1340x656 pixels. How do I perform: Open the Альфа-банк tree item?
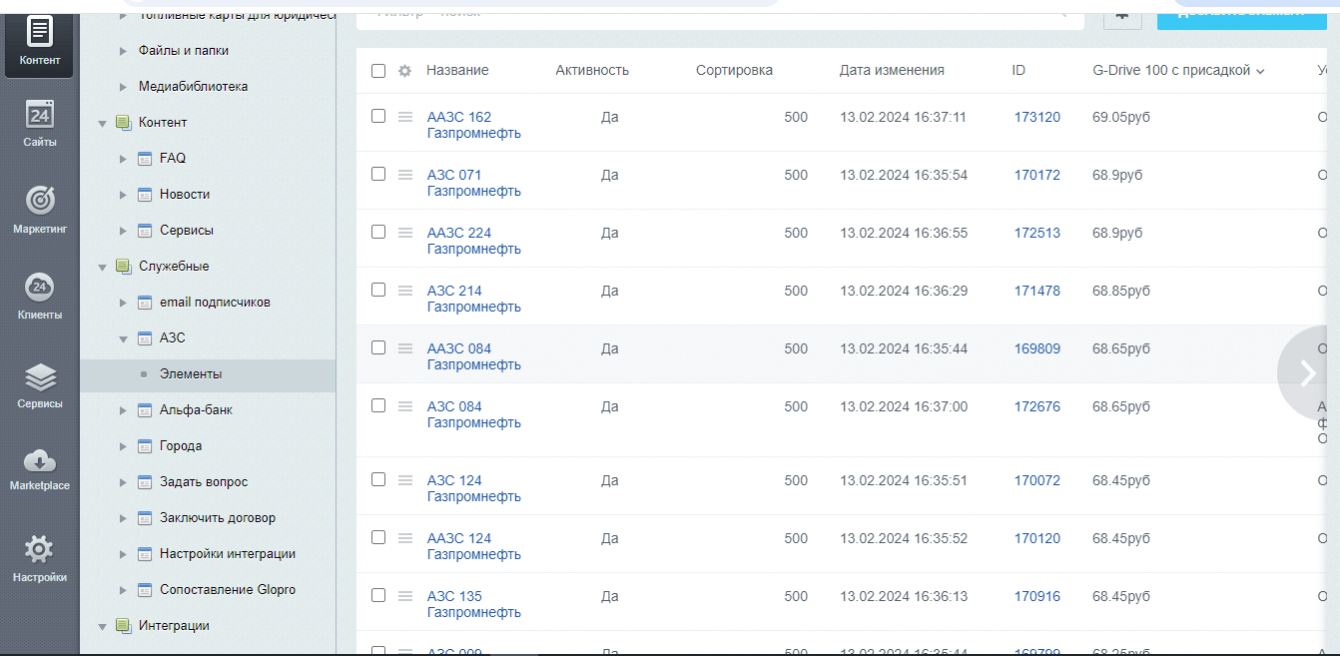pyautogui.click(x=196, y=410)
